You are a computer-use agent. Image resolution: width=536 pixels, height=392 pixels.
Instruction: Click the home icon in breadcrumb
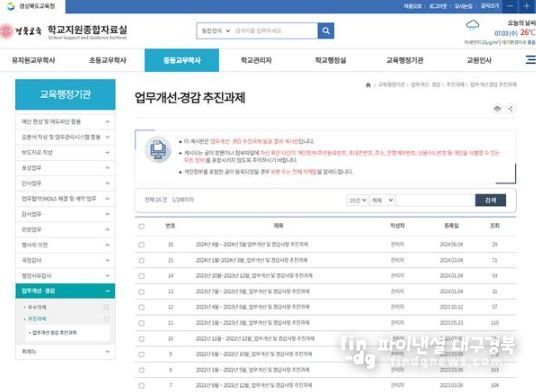[x=368, y=85]
